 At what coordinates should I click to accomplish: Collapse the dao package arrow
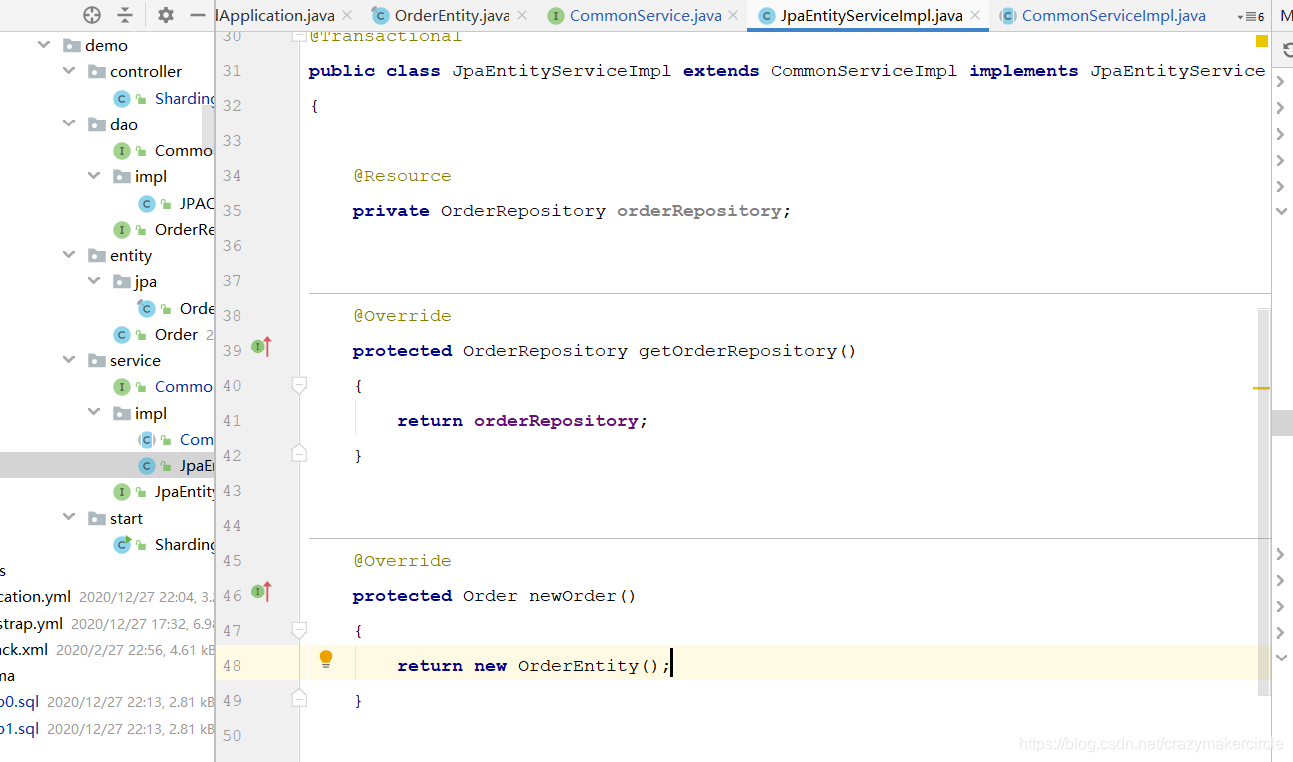coord(69,124)
